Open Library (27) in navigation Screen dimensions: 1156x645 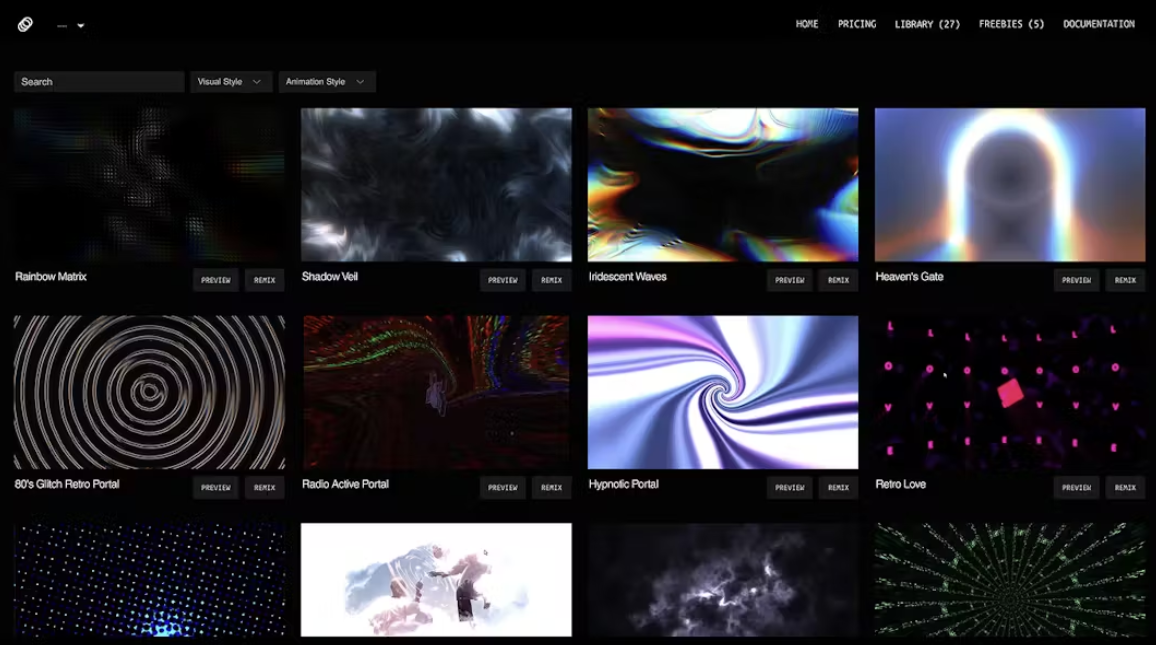(x=927, y=24)
